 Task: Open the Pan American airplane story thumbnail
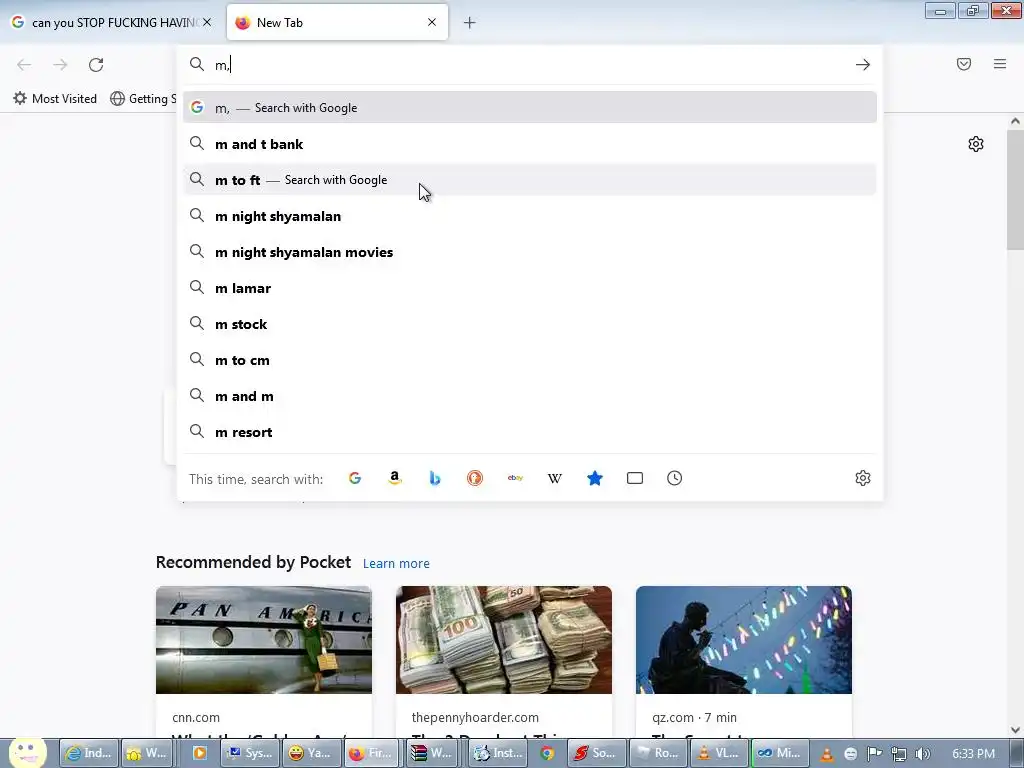tap(264, 639)
